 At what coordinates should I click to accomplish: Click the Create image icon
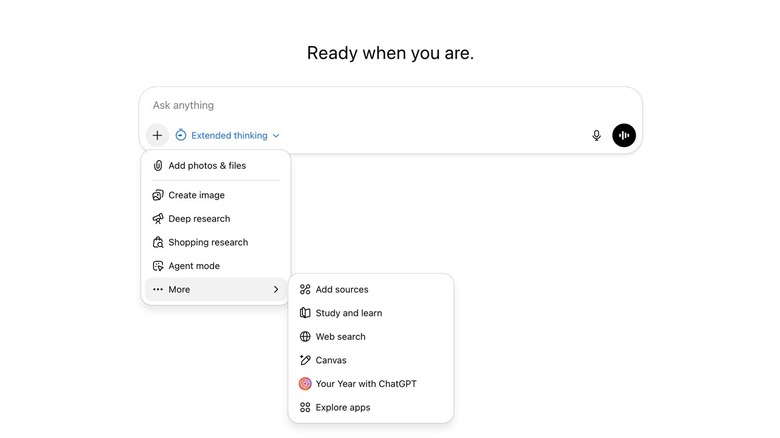pos(158,195)
